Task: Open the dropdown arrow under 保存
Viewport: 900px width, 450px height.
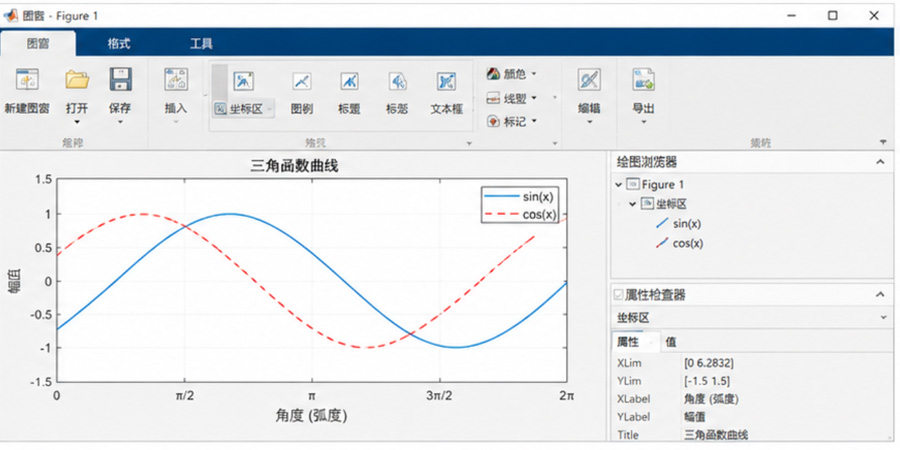Action: point(121,122)
